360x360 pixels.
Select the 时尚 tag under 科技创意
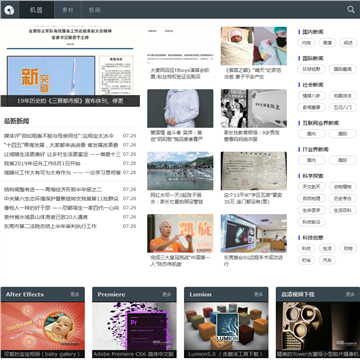coord(306,260)
